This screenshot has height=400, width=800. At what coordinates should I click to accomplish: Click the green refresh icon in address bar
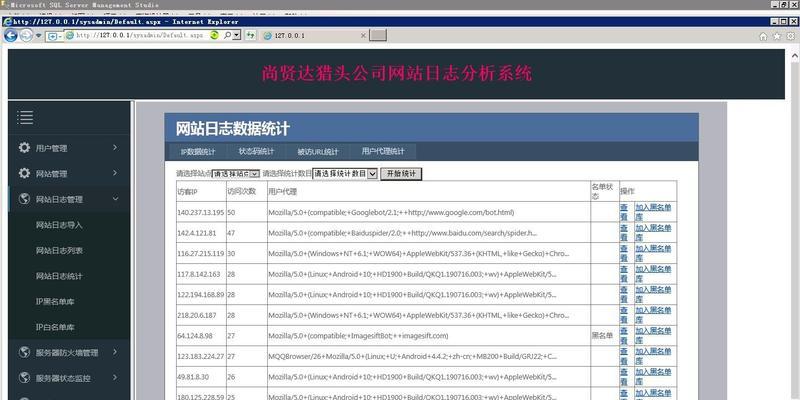pyautogui.click(x=215, y=35)
